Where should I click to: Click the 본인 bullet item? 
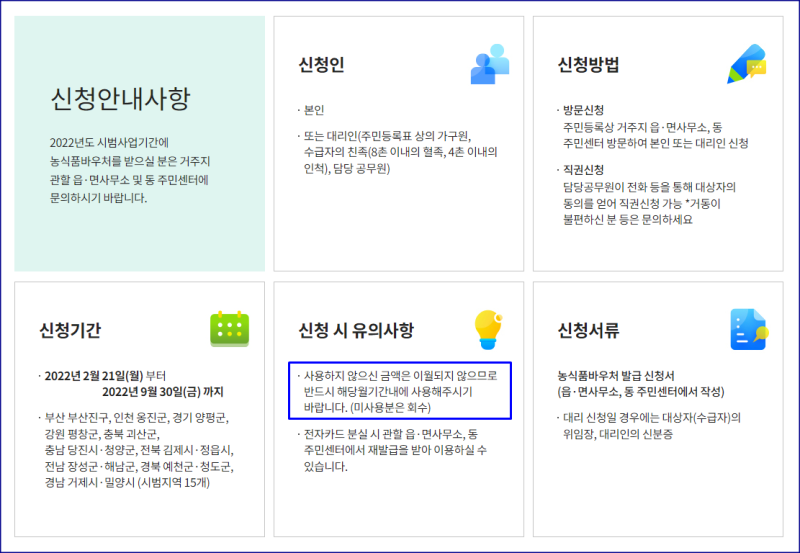point(314,110)
